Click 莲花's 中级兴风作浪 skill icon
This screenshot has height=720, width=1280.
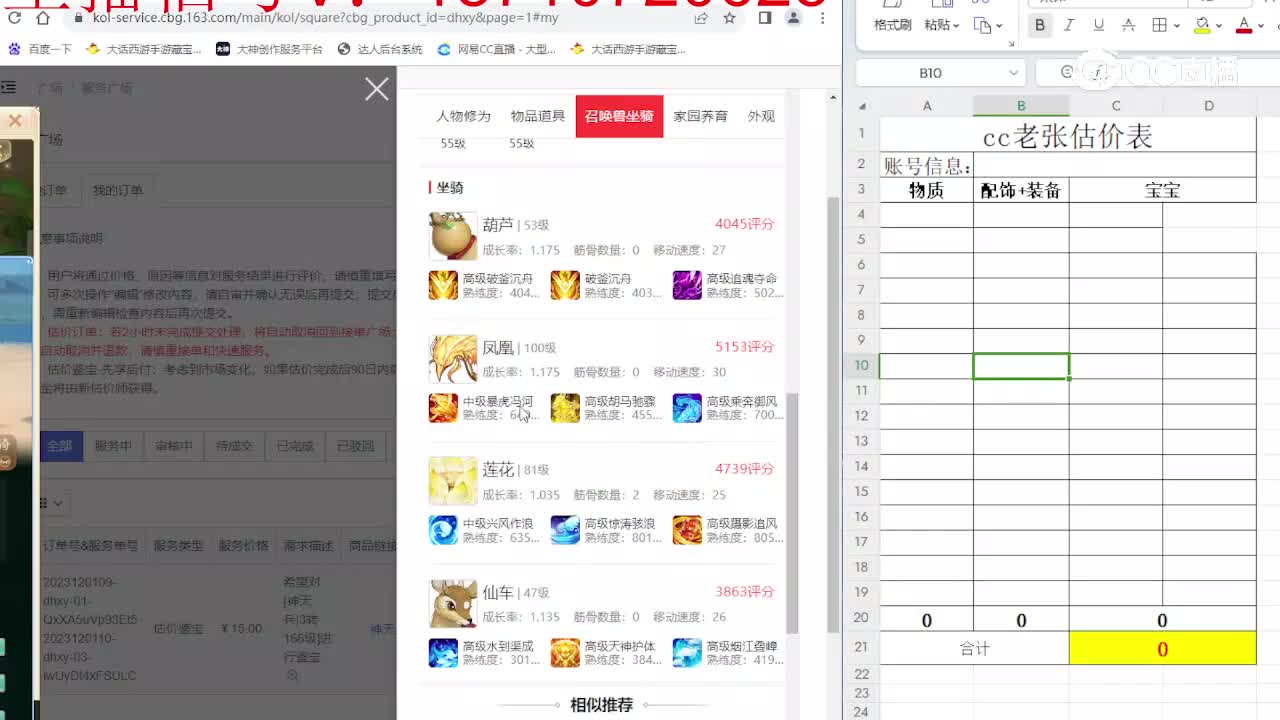443,530
